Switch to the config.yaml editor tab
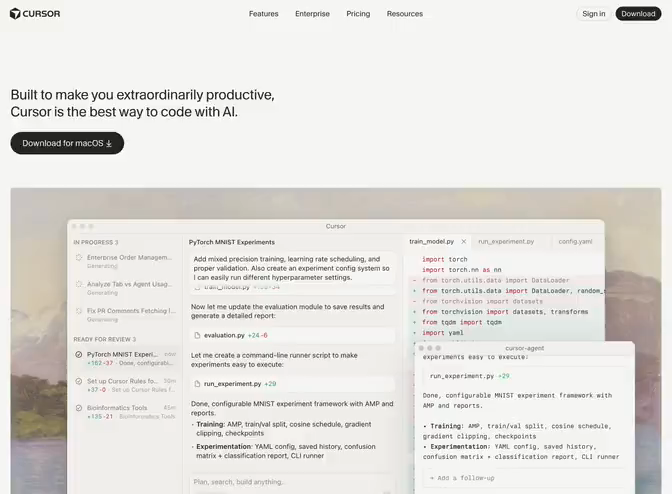This screenshot has width=672, height=494. [x=575, y=241]
